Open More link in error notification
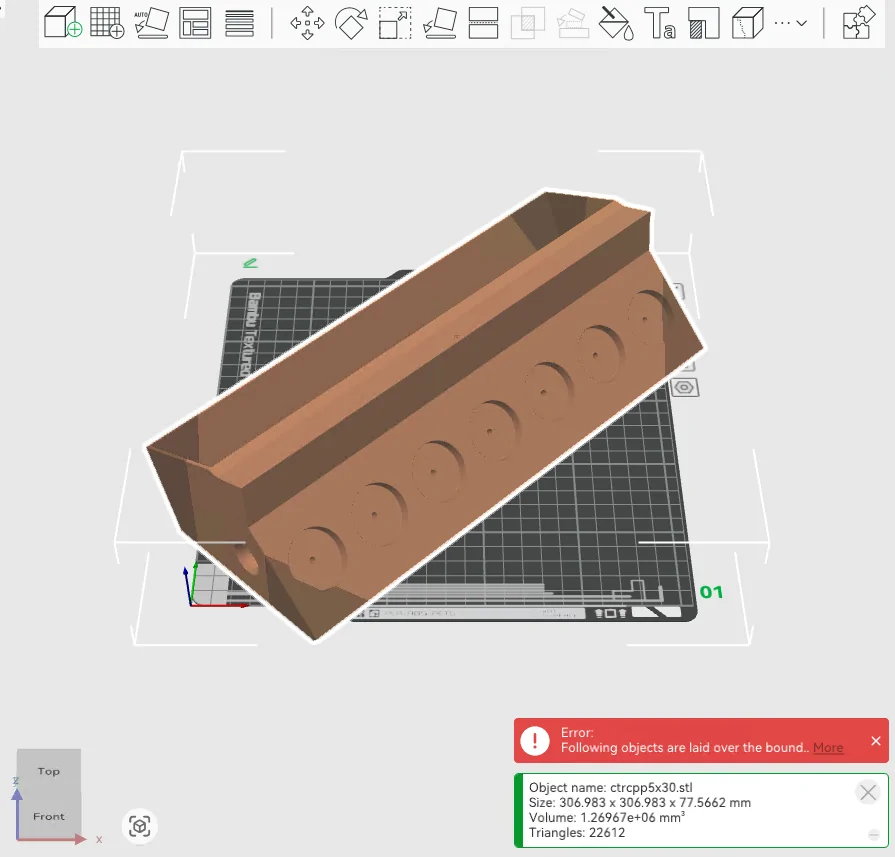 point(828,747)
